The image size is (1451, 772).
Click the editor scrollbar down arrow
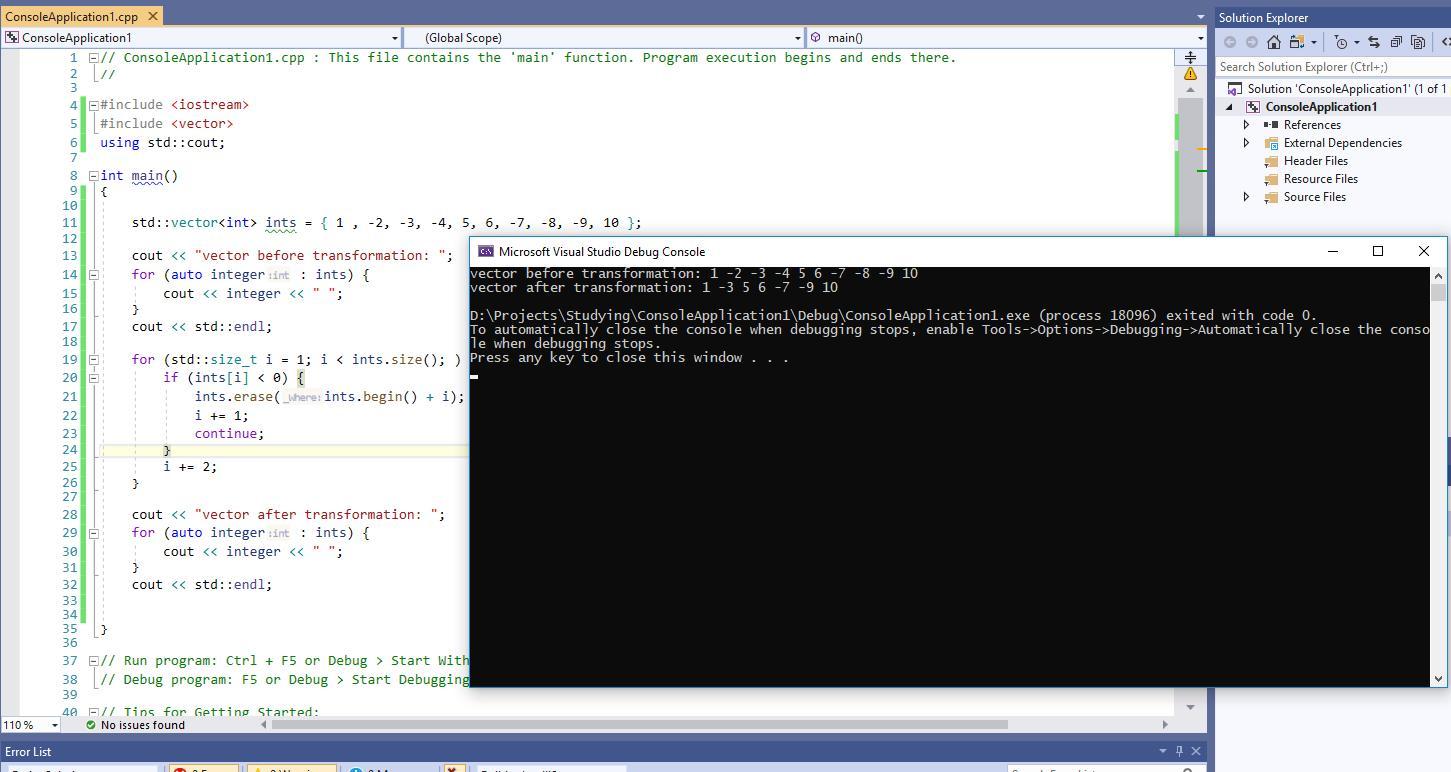click(1190, 707)
